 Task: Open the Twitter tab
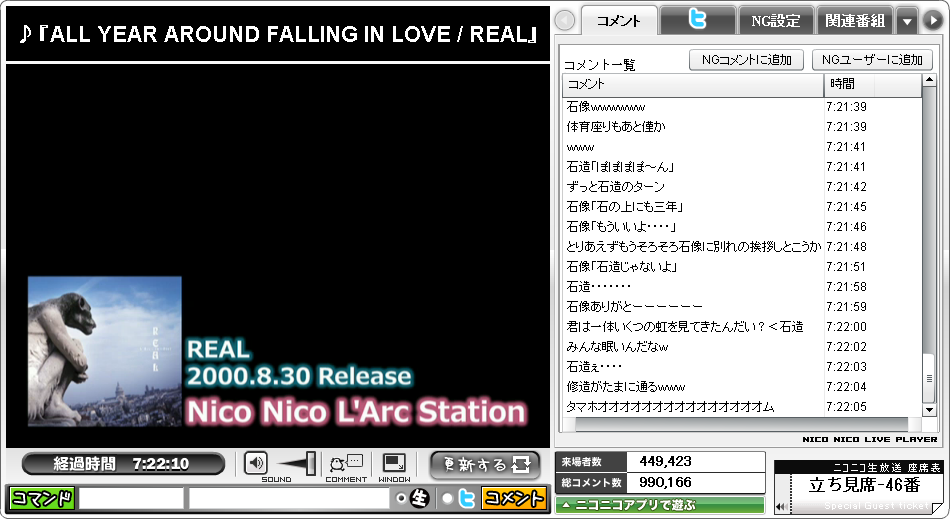697,20
